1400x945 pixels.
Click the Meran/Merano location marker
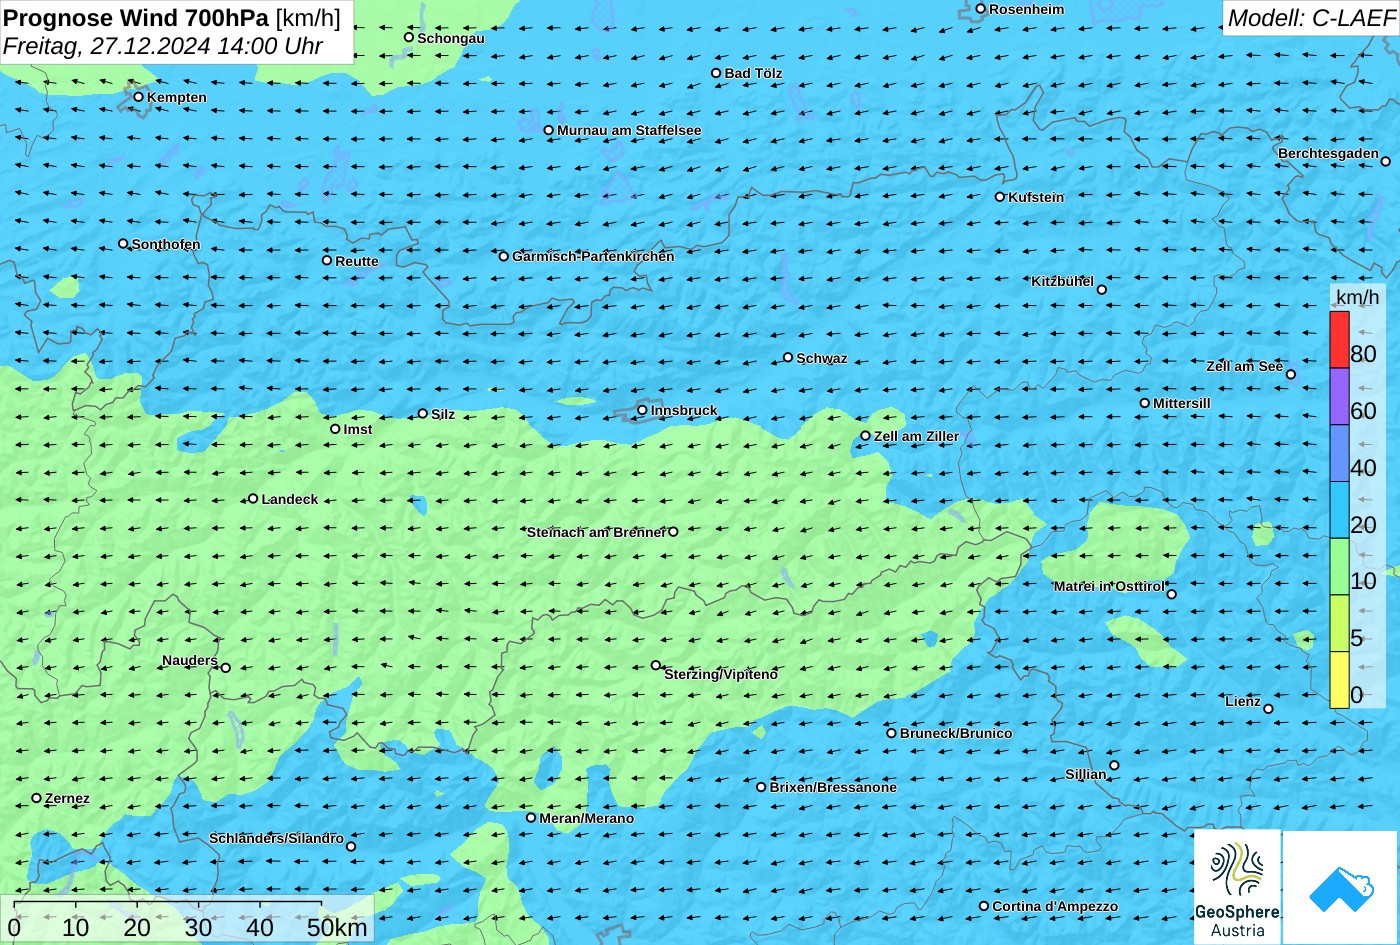[x=531, y=817]
